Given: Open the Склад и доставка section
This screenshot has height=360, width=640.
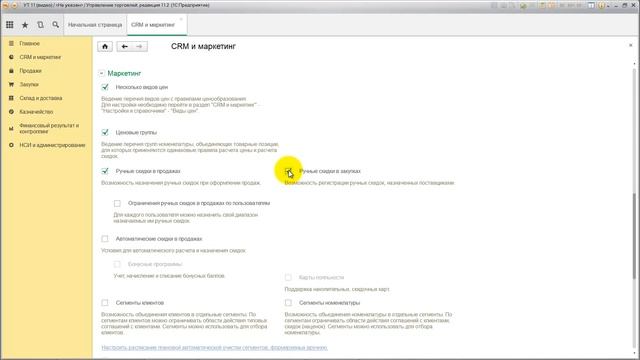Looking at the screenshot, I should [41, 98].
